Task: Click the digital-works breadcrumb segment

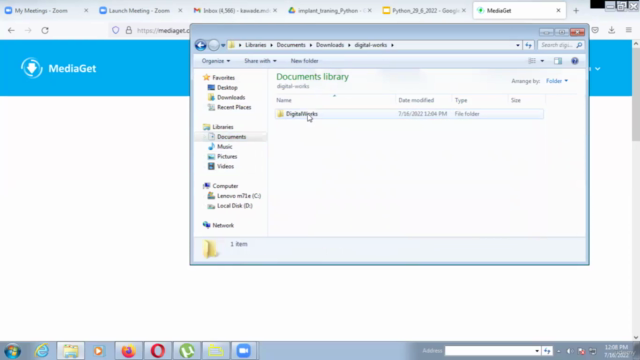Action: (371, 45)
